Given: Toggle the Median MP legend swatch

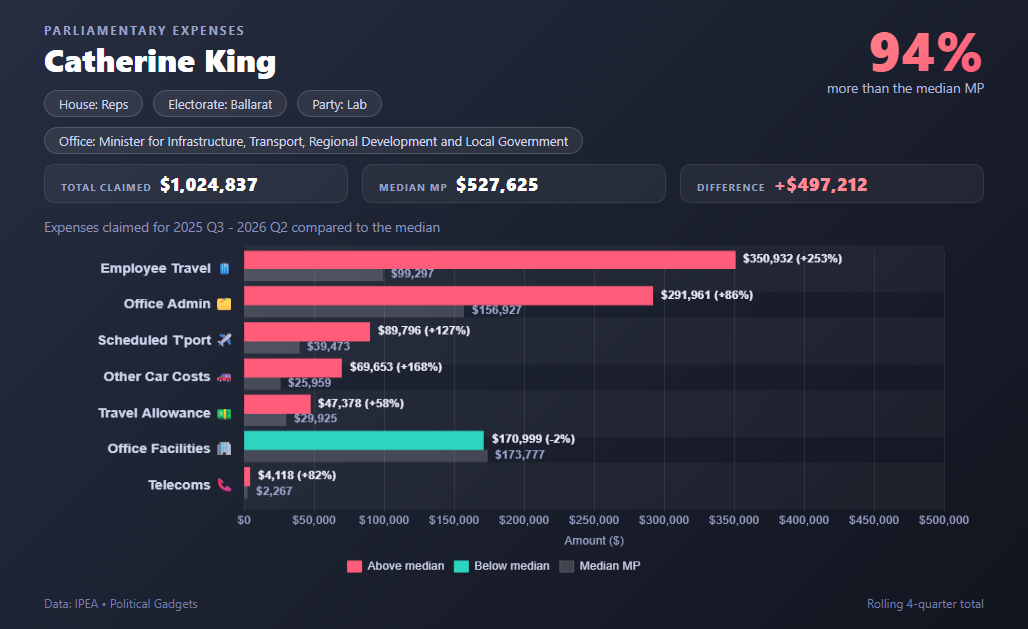Looking at the screenshot, I should point(566,567).
